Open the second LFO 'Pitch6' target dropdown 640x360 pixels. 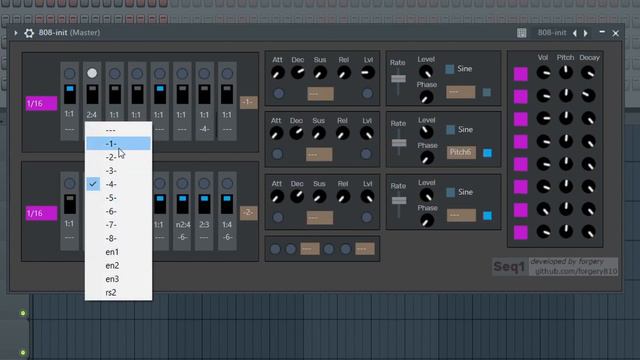(461, 152)
